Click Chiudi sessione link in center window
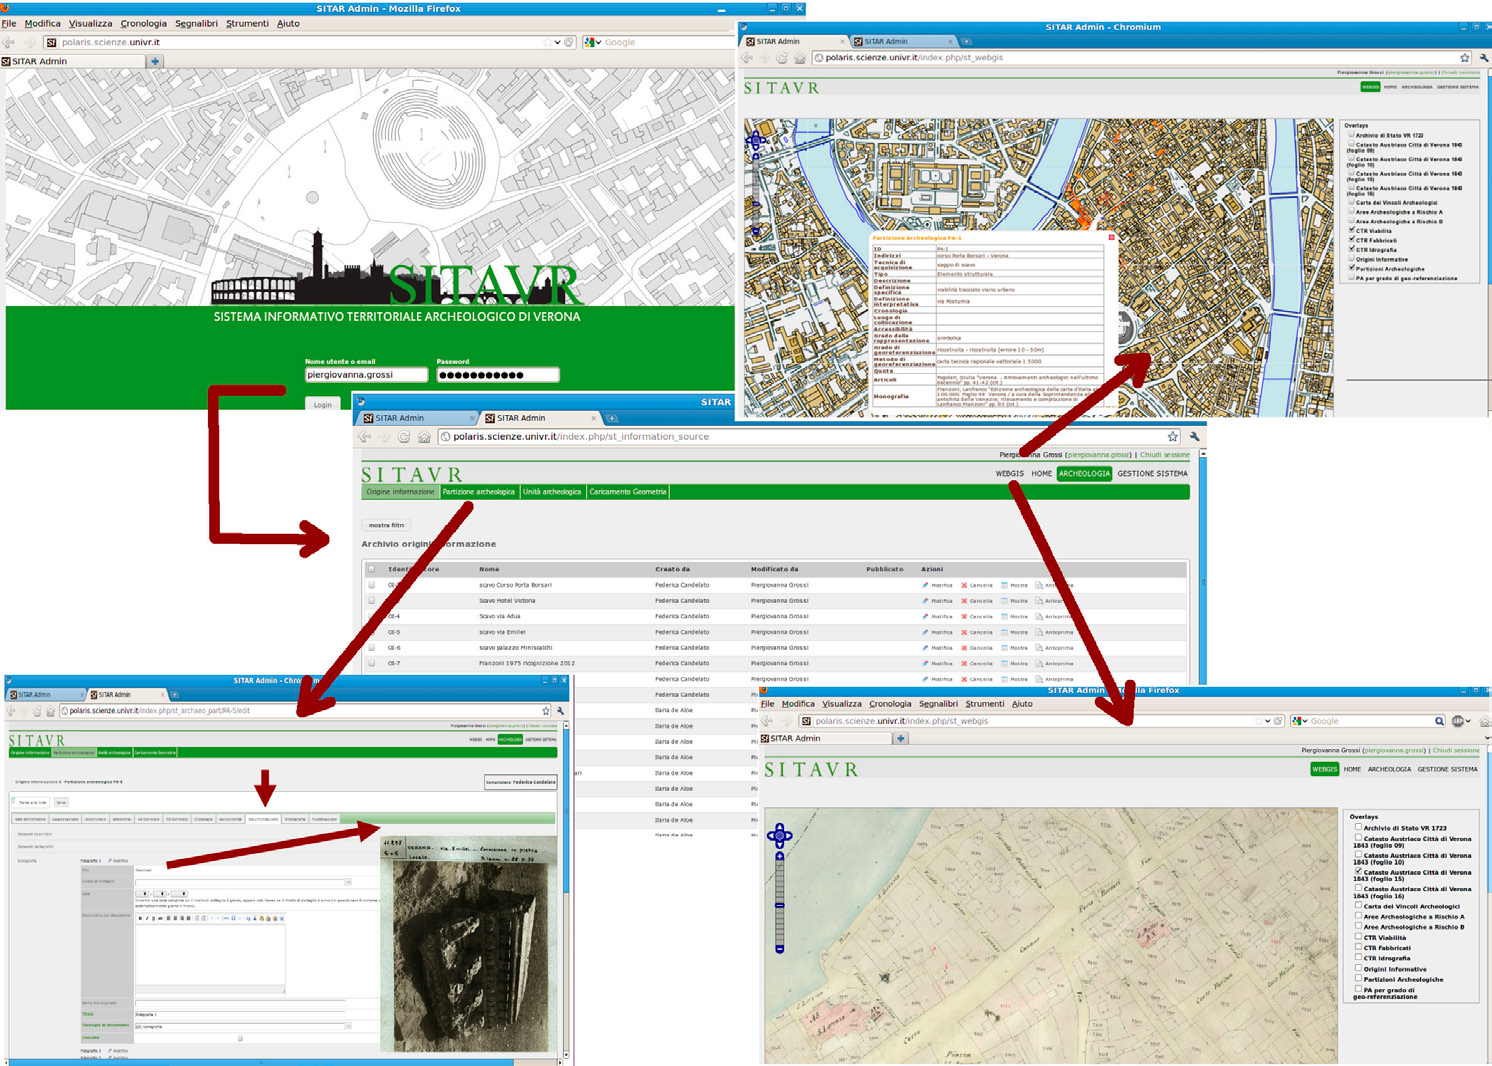This screenshot has height=1066, width=1492. tap(1165, 455)
